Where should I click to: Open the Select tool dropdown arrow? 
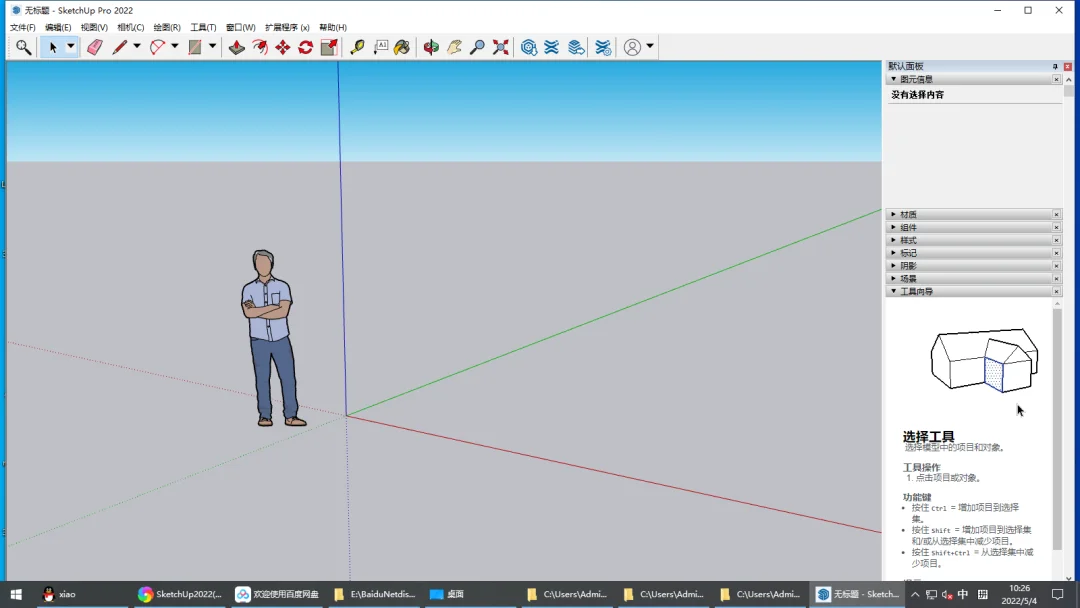click(x=70, y=47)
